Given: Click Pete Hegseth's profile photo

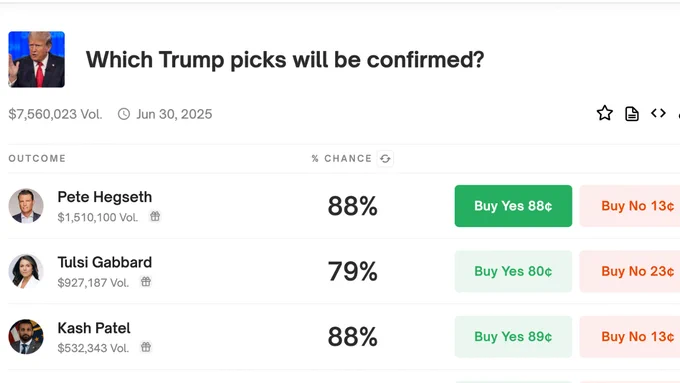Looking at the screenshot, I should coord(26,206).
